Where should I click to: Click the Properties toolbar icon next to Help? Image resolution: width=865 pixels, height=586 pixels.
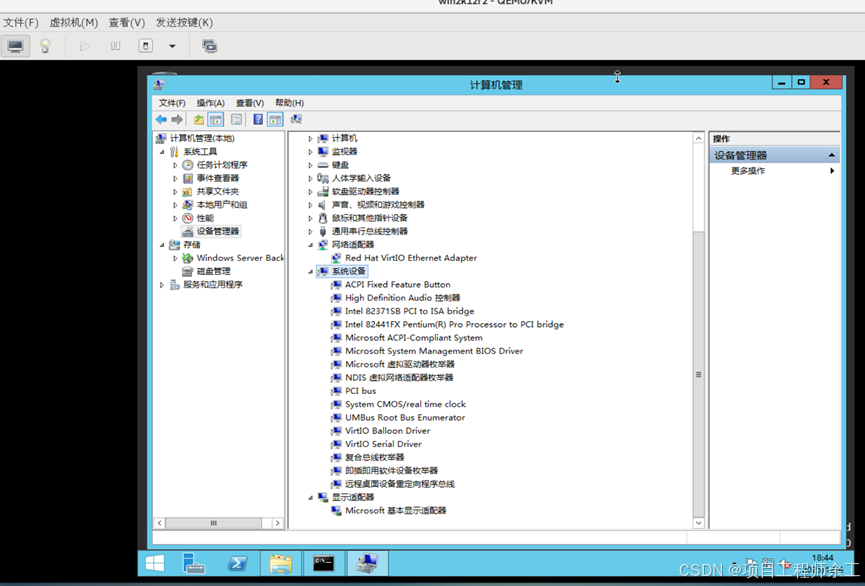pos(236,119)
